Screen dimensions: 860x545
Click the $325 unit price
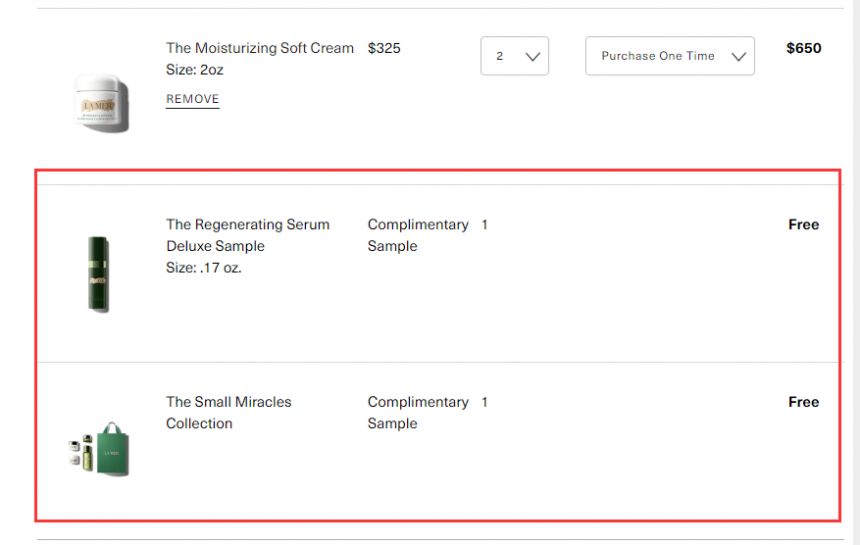384,48
